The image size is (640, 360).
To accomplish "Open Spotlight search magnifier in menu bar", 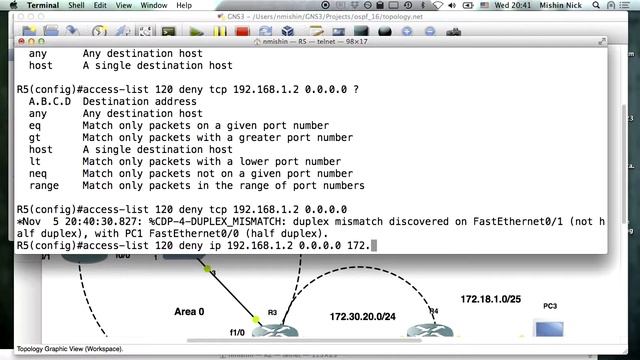I will [x=596, y=5].
